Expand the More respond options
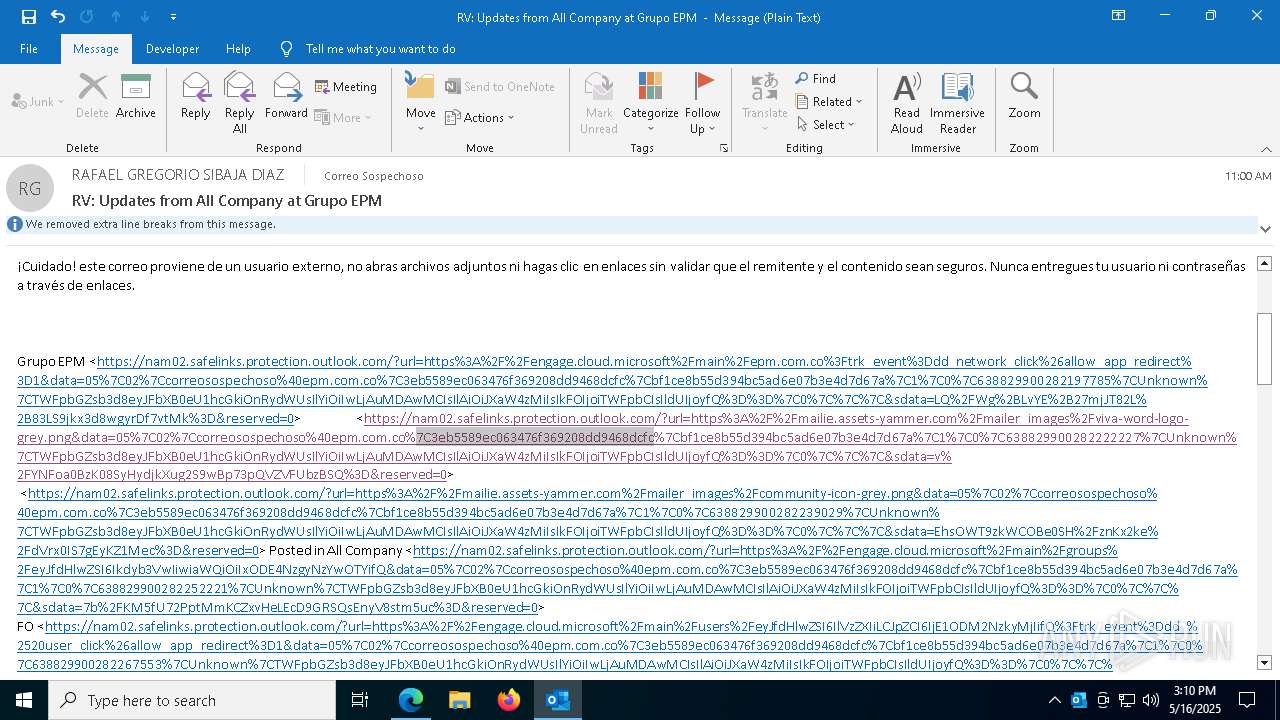The height and width of the screenshot is (720, 1280). point(343,117)
